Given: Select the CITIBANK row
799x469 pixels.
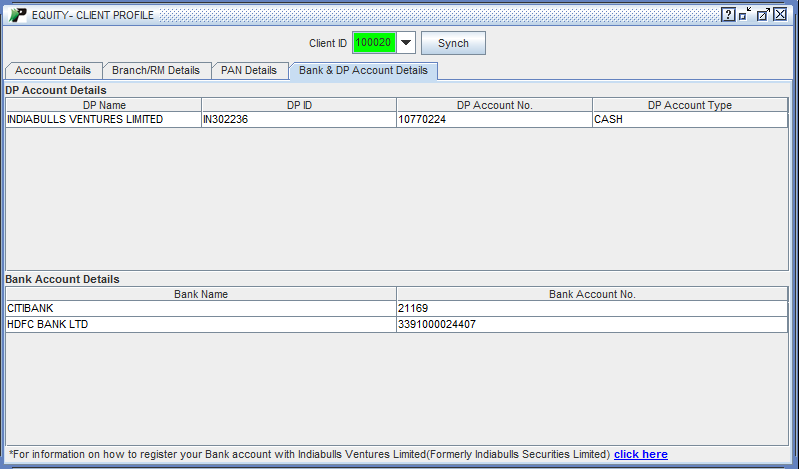Looking at the screenshot, I should click(x=201, y=309).
